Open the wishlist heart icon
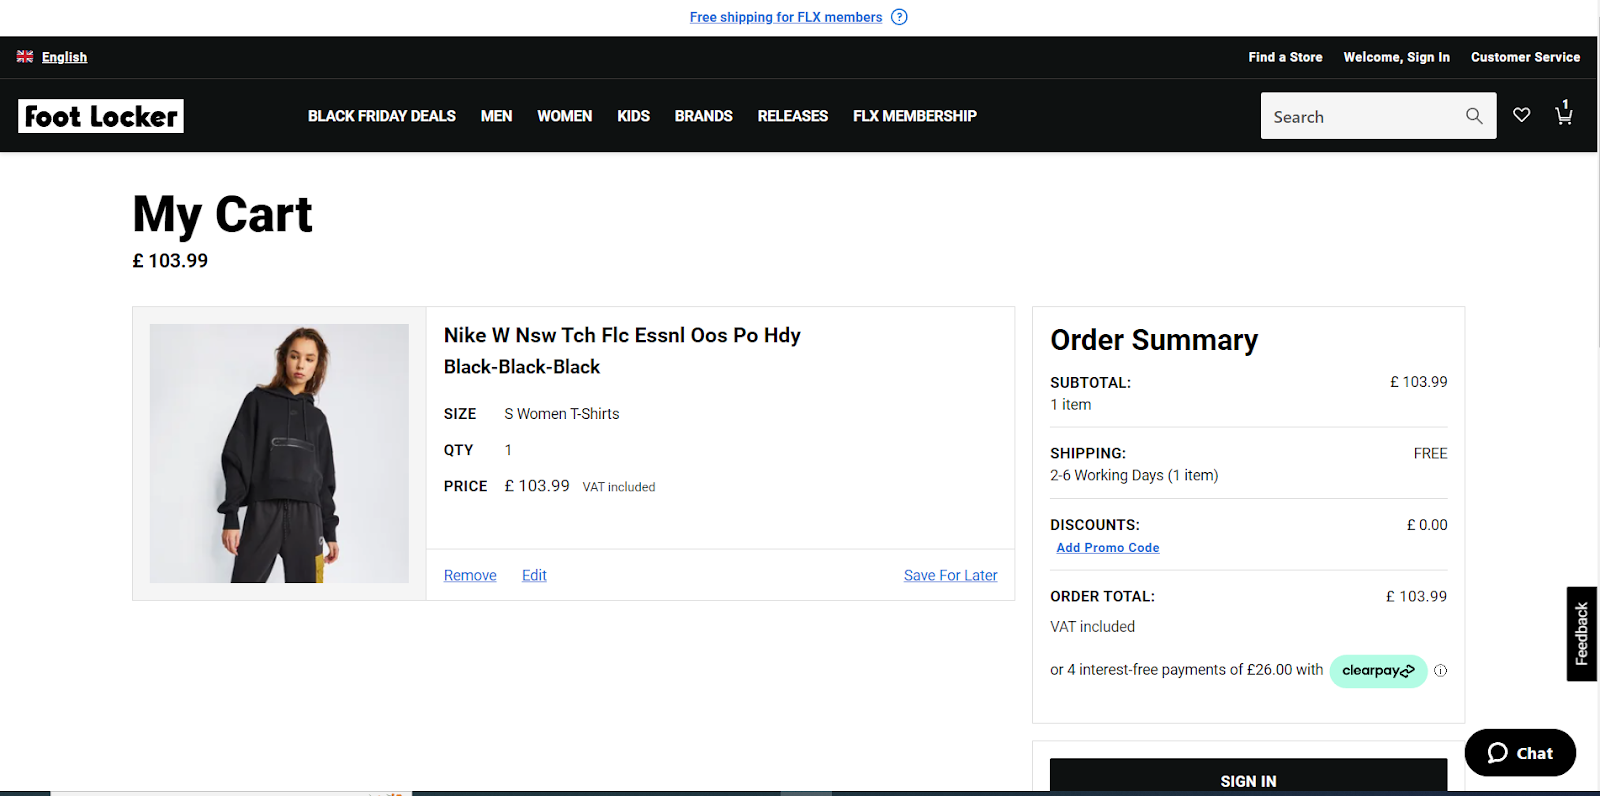Image resolution: width=1600 pixels, height=796 pixels. [1521, 115]
